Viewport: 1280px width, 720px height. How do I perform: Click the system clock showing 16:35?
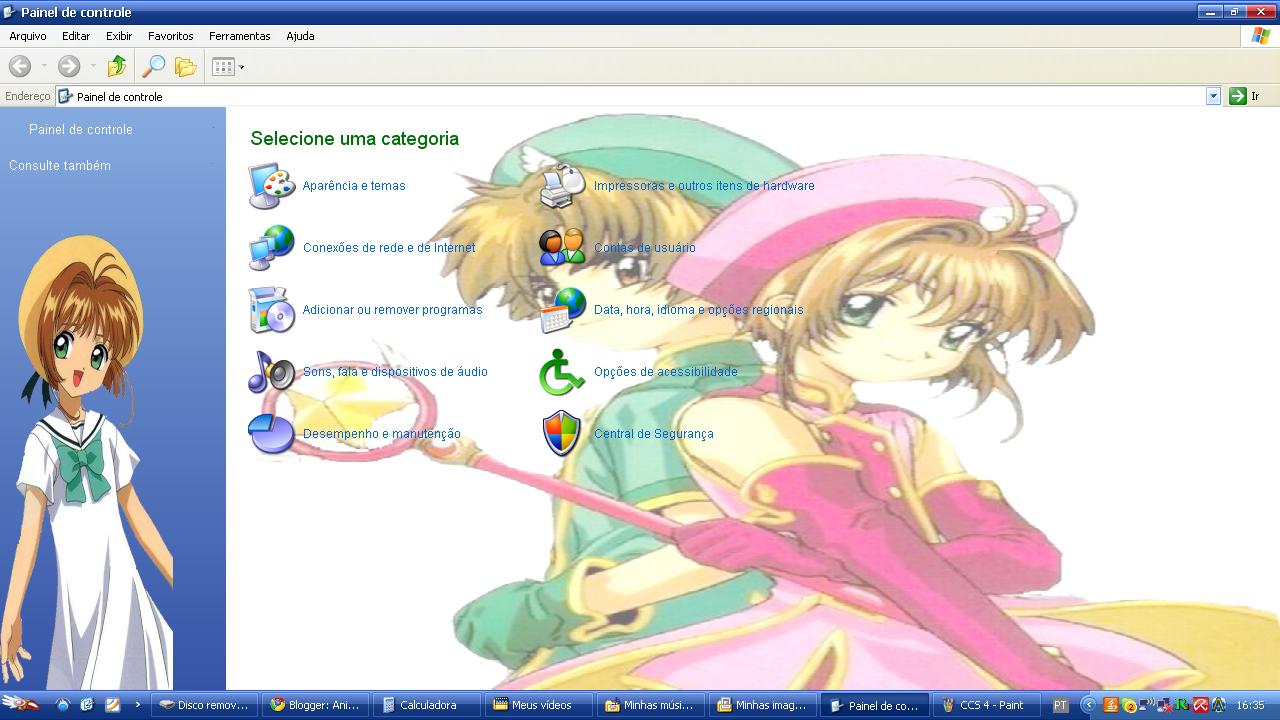pos(1251,705)
